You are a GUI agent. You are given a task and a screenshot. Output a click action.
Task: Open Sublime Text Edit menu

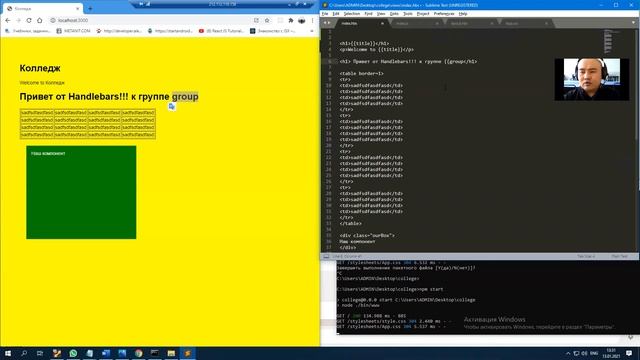[336, 13]
